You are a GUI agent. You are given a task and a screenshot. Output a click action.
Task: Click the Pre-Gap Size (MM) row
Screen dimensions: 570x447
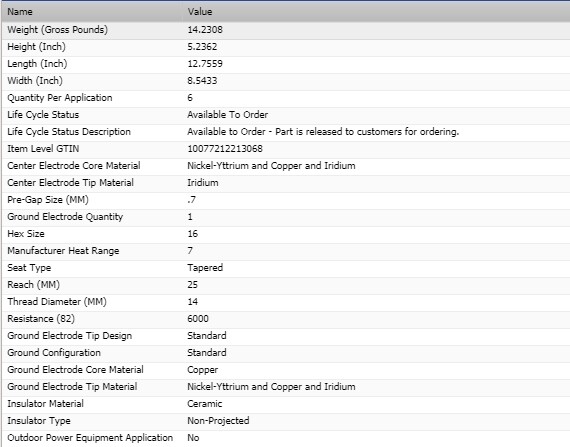[x=286, y=200]
